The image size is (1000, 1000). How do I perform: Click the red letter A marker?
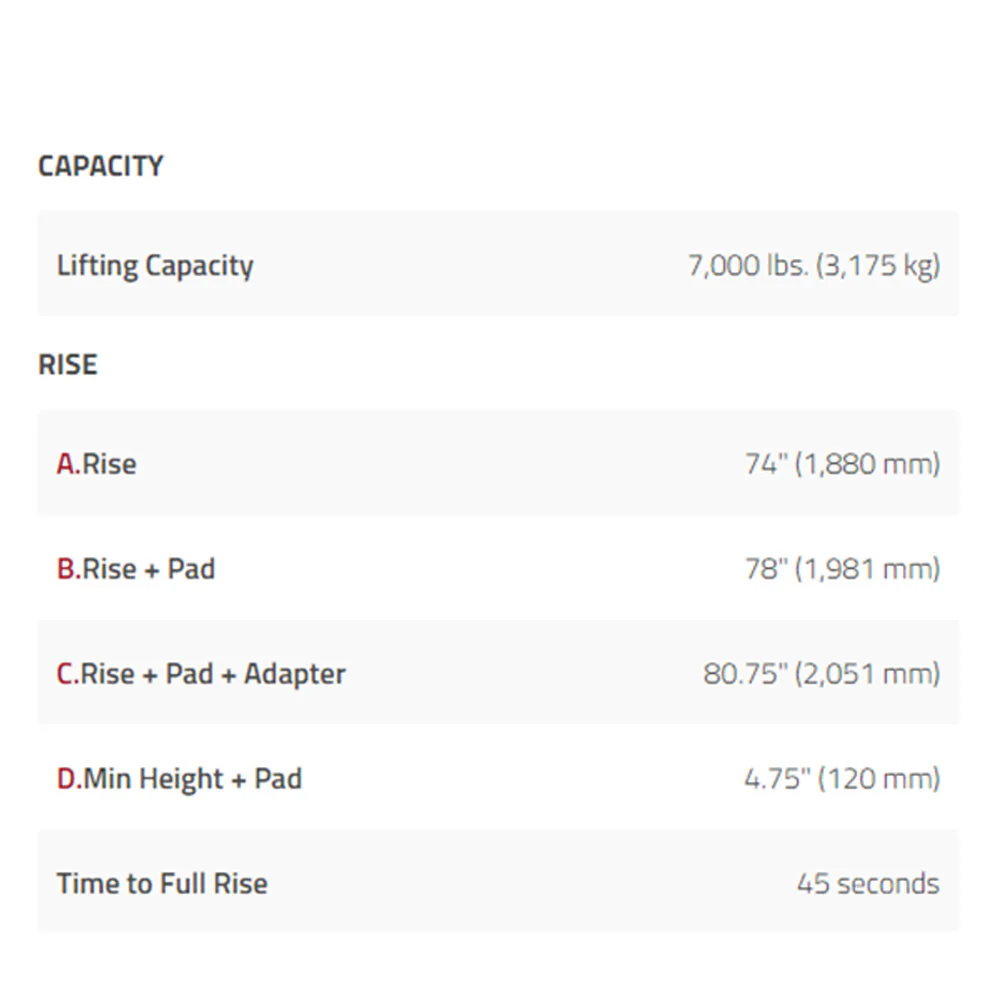(67, 464)
